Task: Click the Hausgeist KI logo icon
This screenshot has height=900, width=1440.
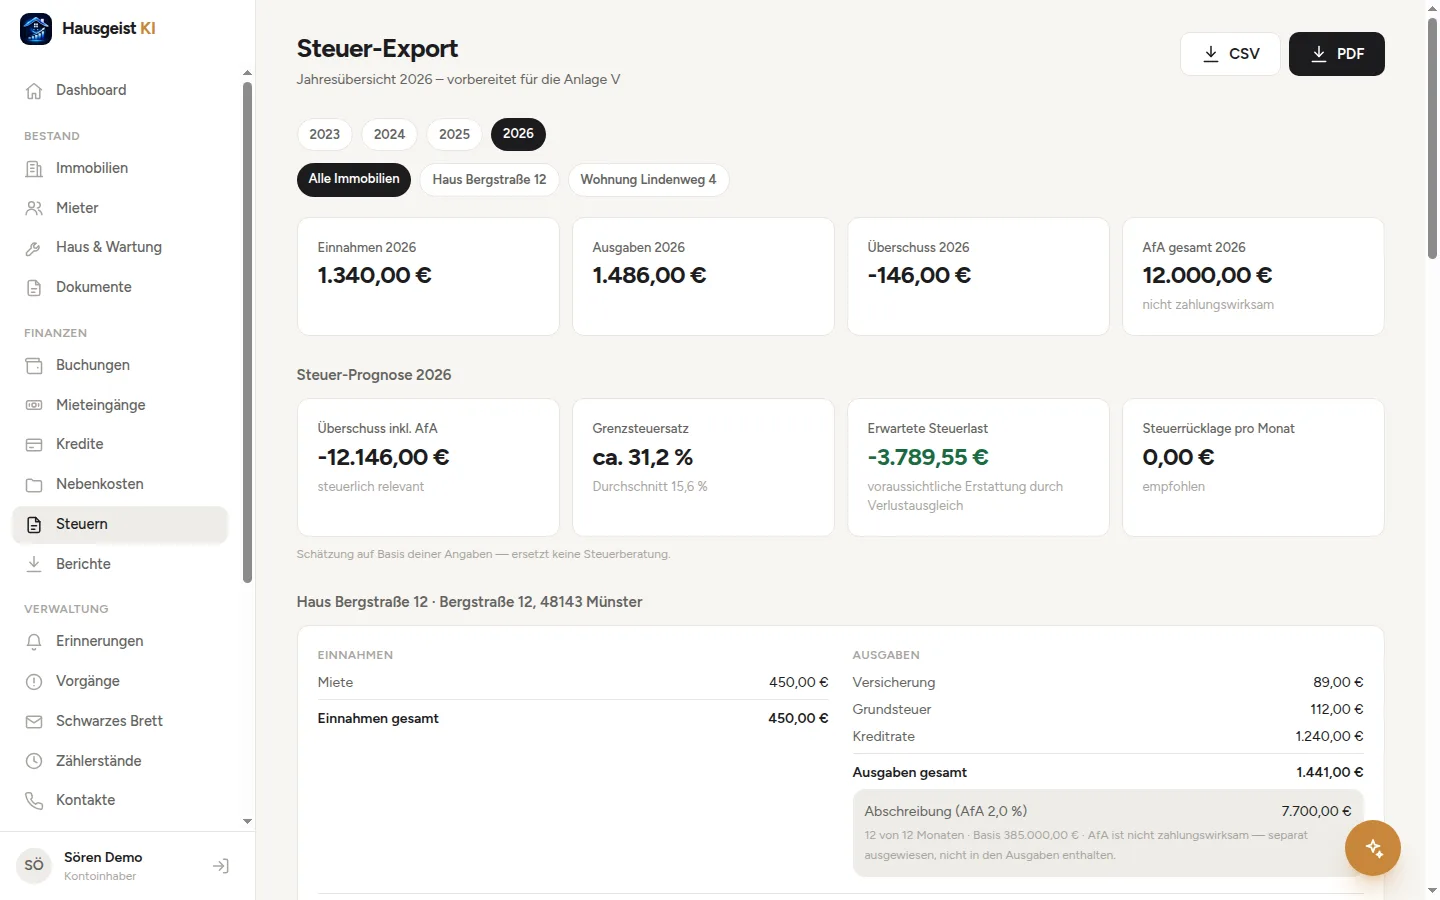Action: (x=36, y=29)
